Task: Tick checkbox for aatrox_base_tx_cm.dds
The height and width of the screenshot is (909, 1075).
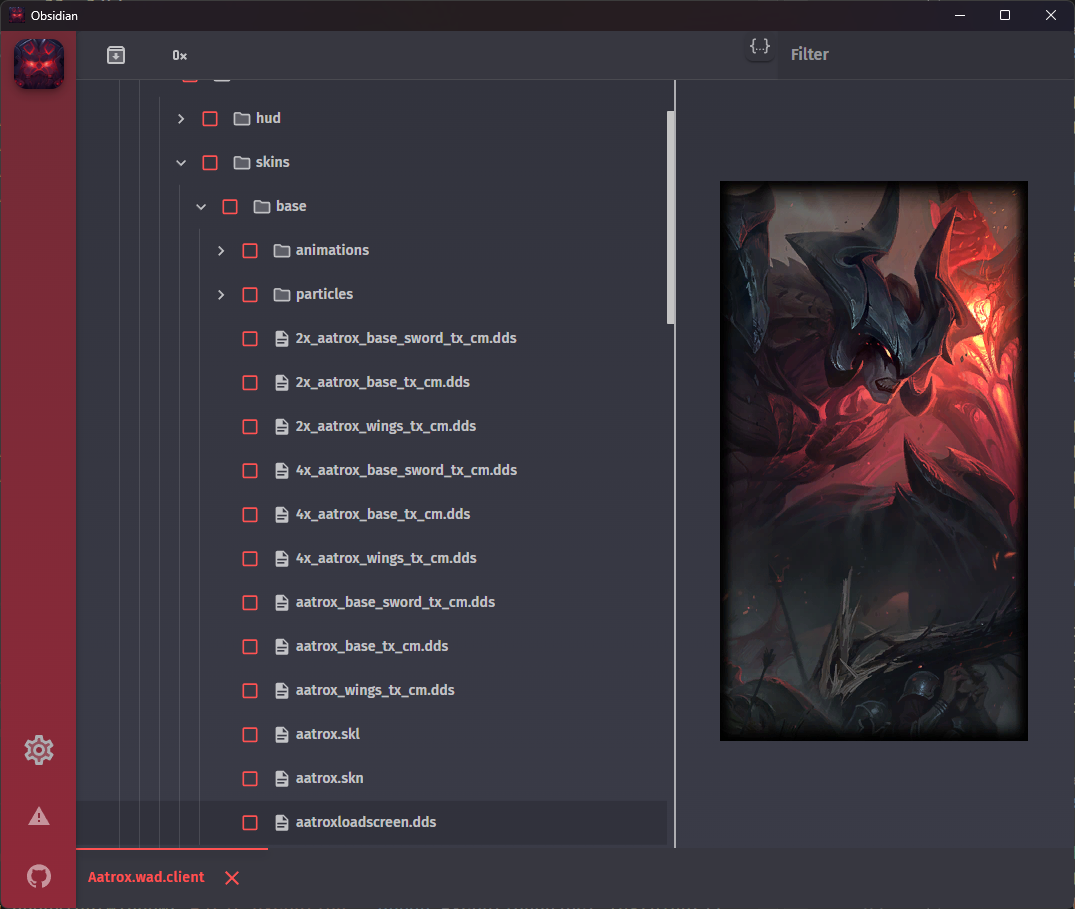Action: (x=250, y=646)
